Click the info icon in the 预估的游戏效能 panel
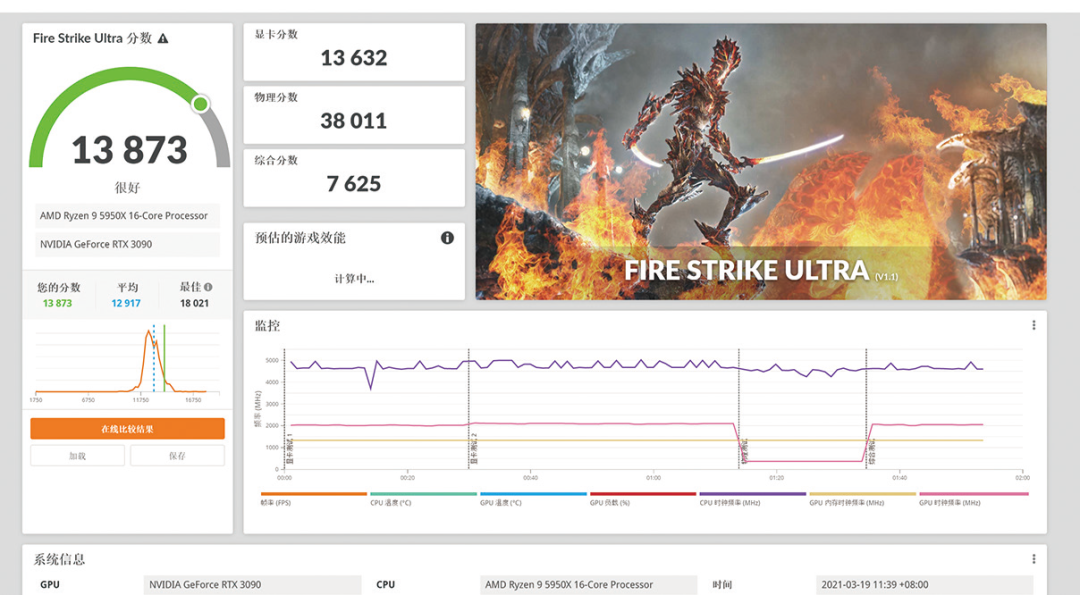This screenshot has width=1080, height=595. click(447, 238)
